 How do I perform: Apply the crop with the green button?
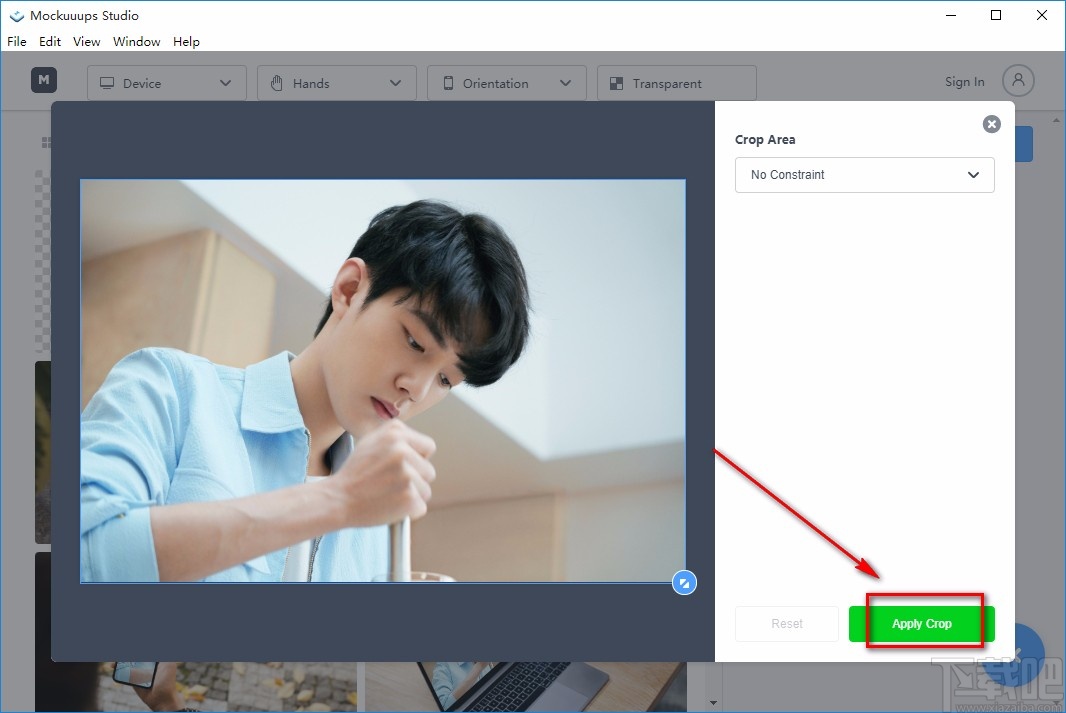(920, 623)
